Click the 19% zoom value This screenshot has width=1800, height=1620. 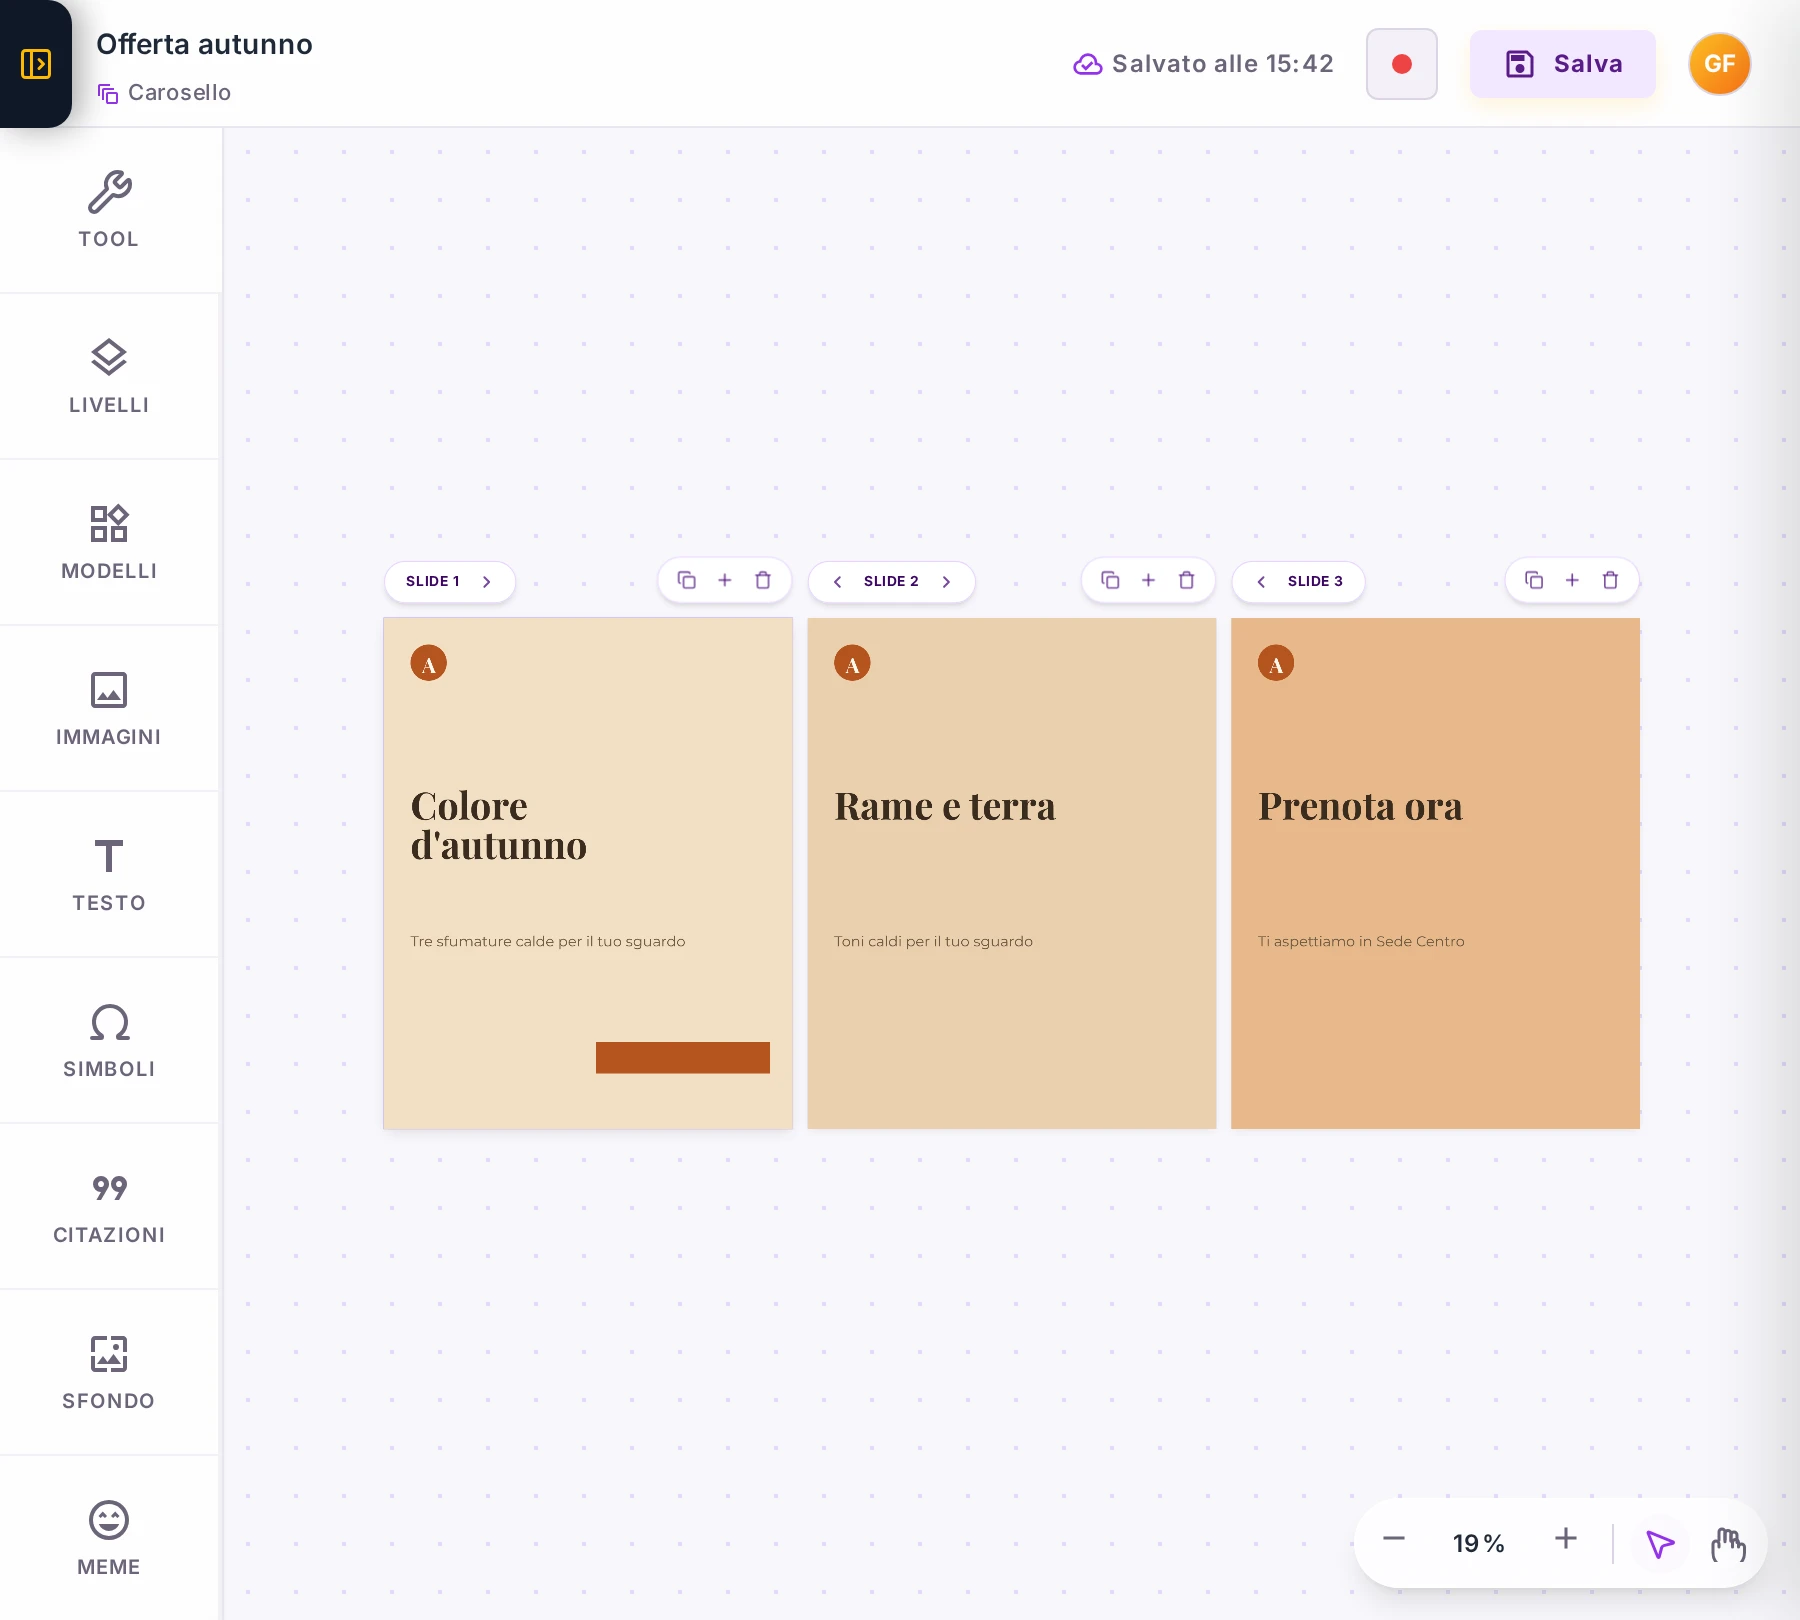click(1479, 1543)
